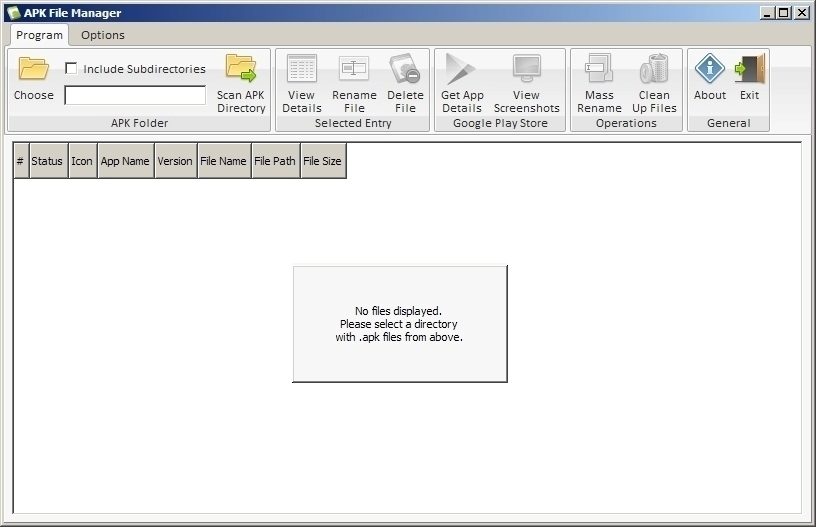
Task: Click the Rename File icon
Action: point(354,68)
